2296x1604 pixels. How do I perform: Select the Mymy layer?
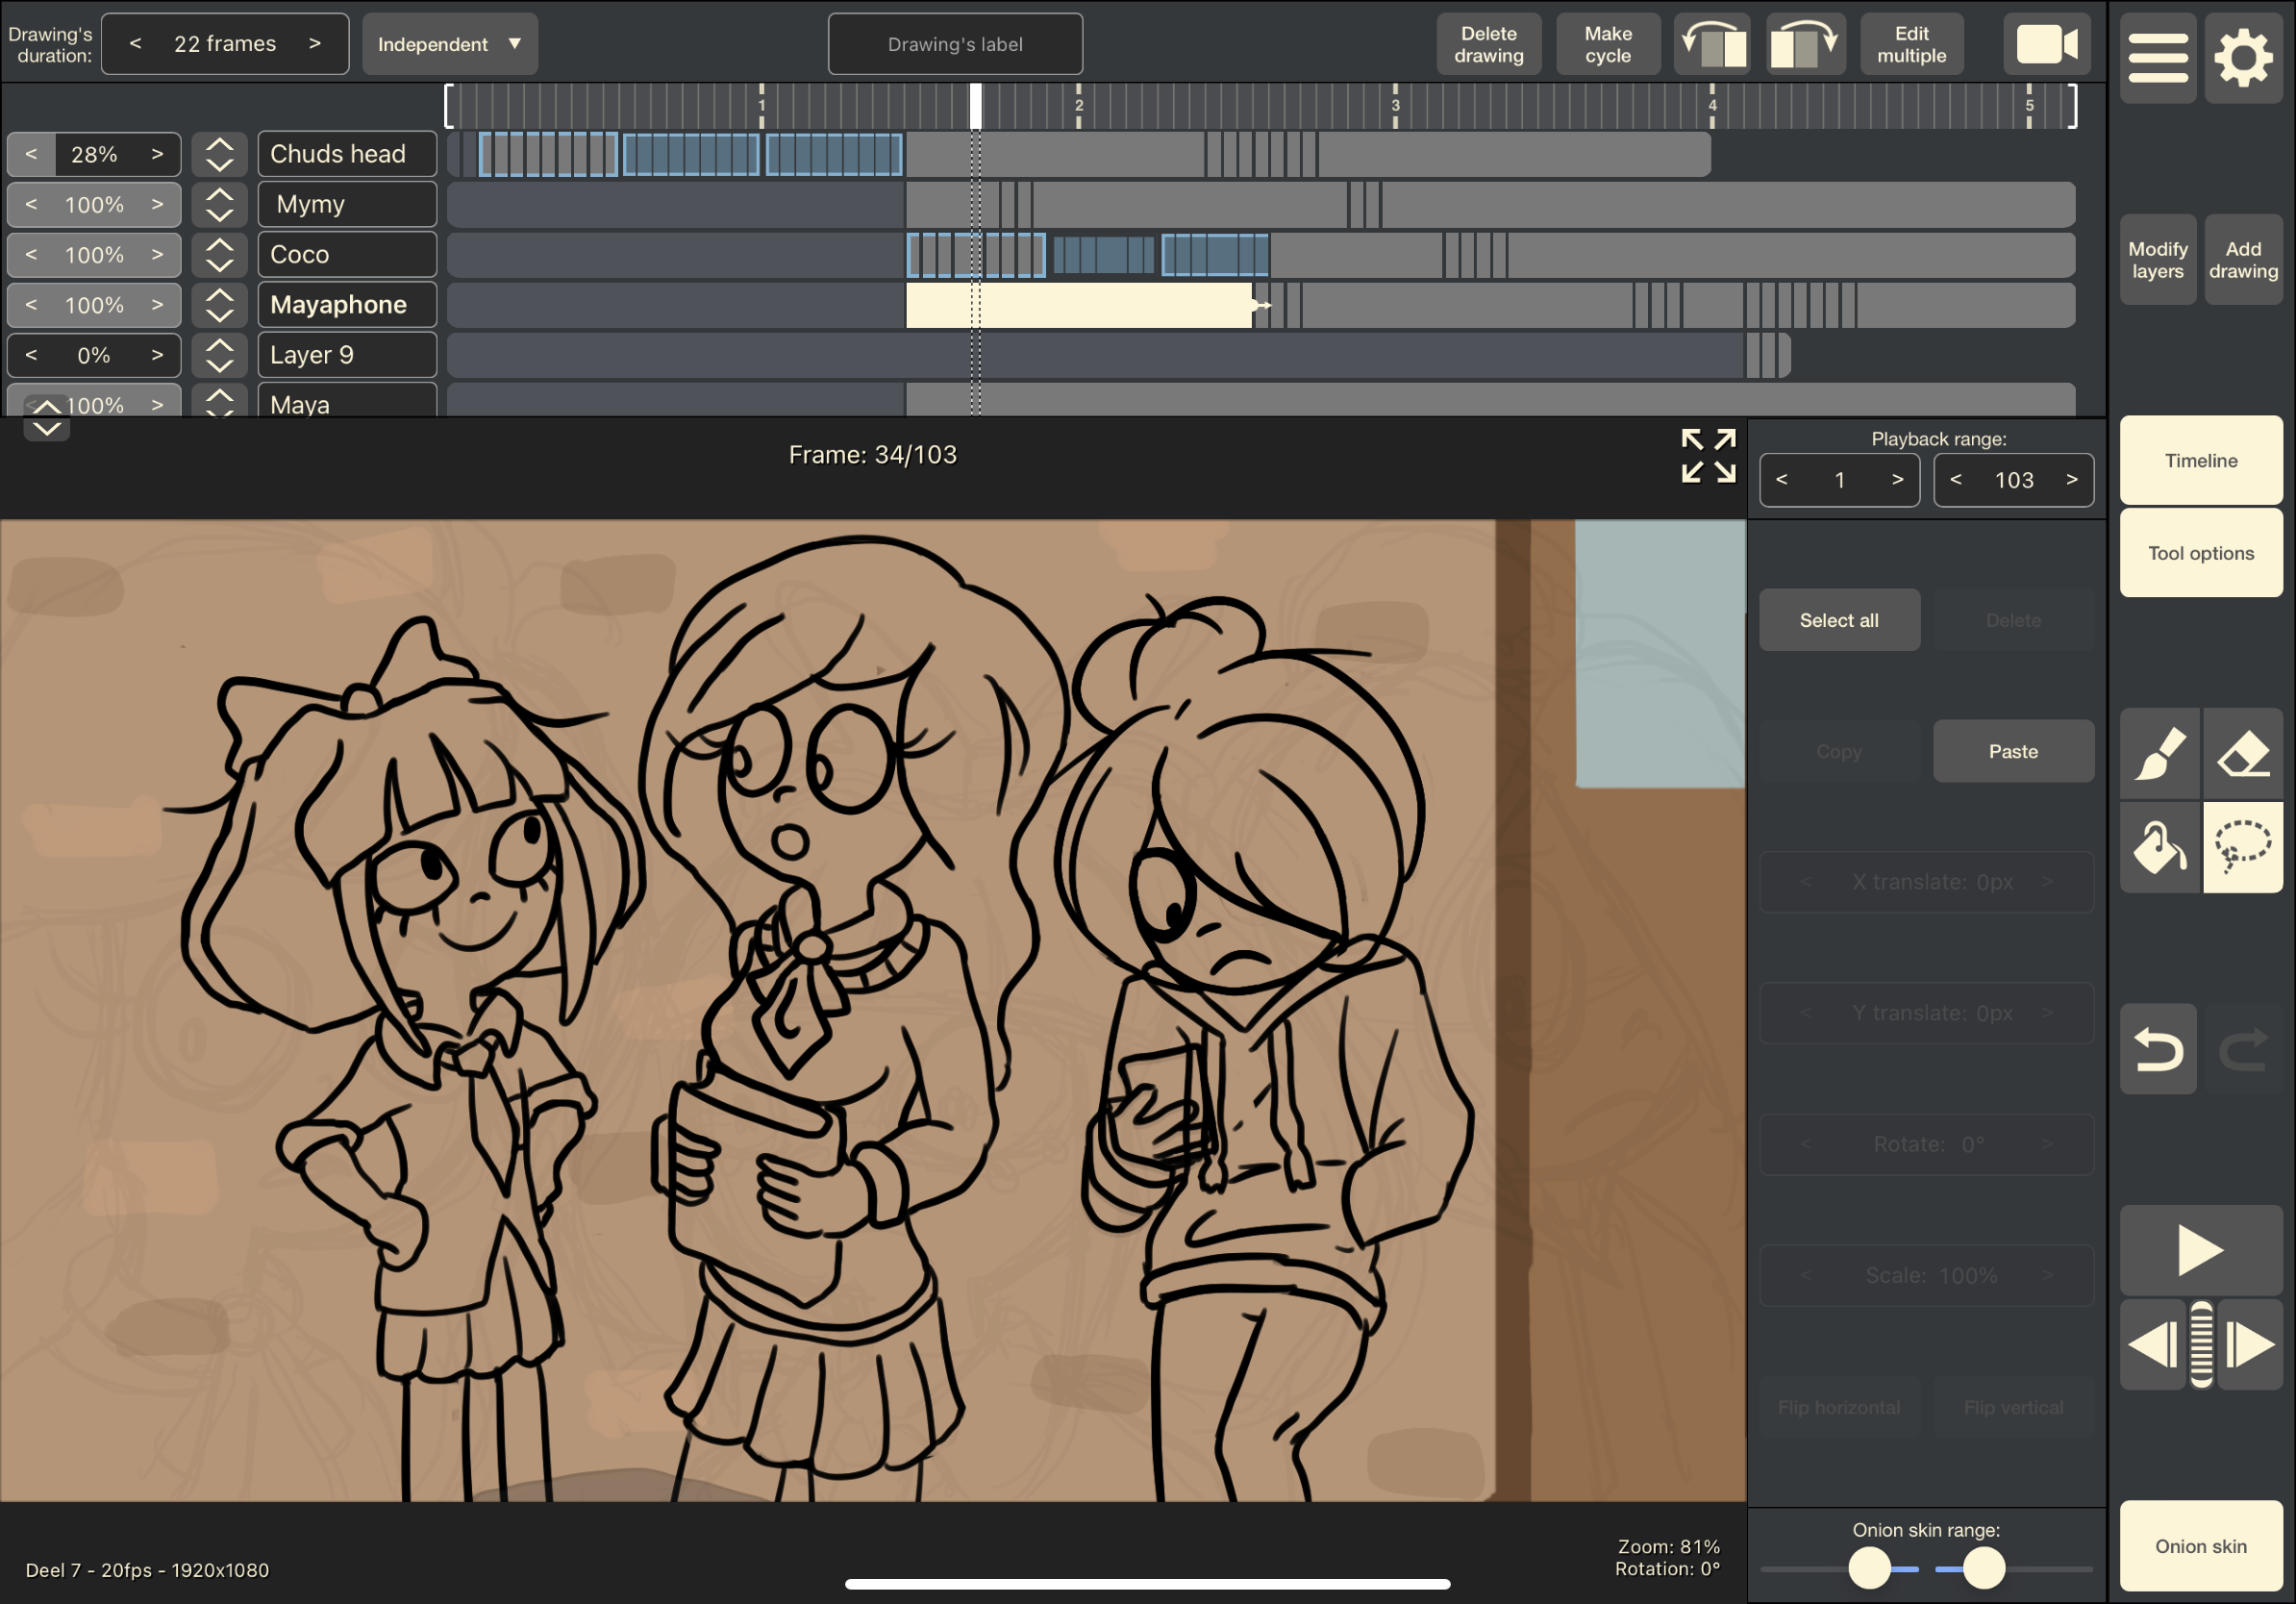pos(346,204)
